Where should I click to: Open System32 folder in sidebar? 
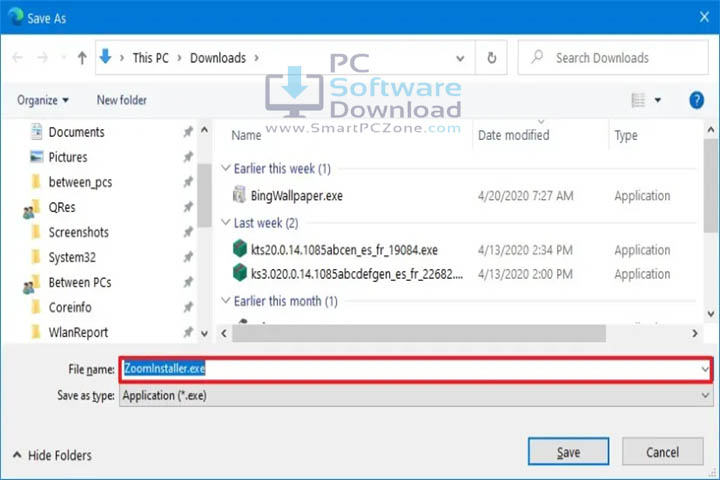point(72,257)
